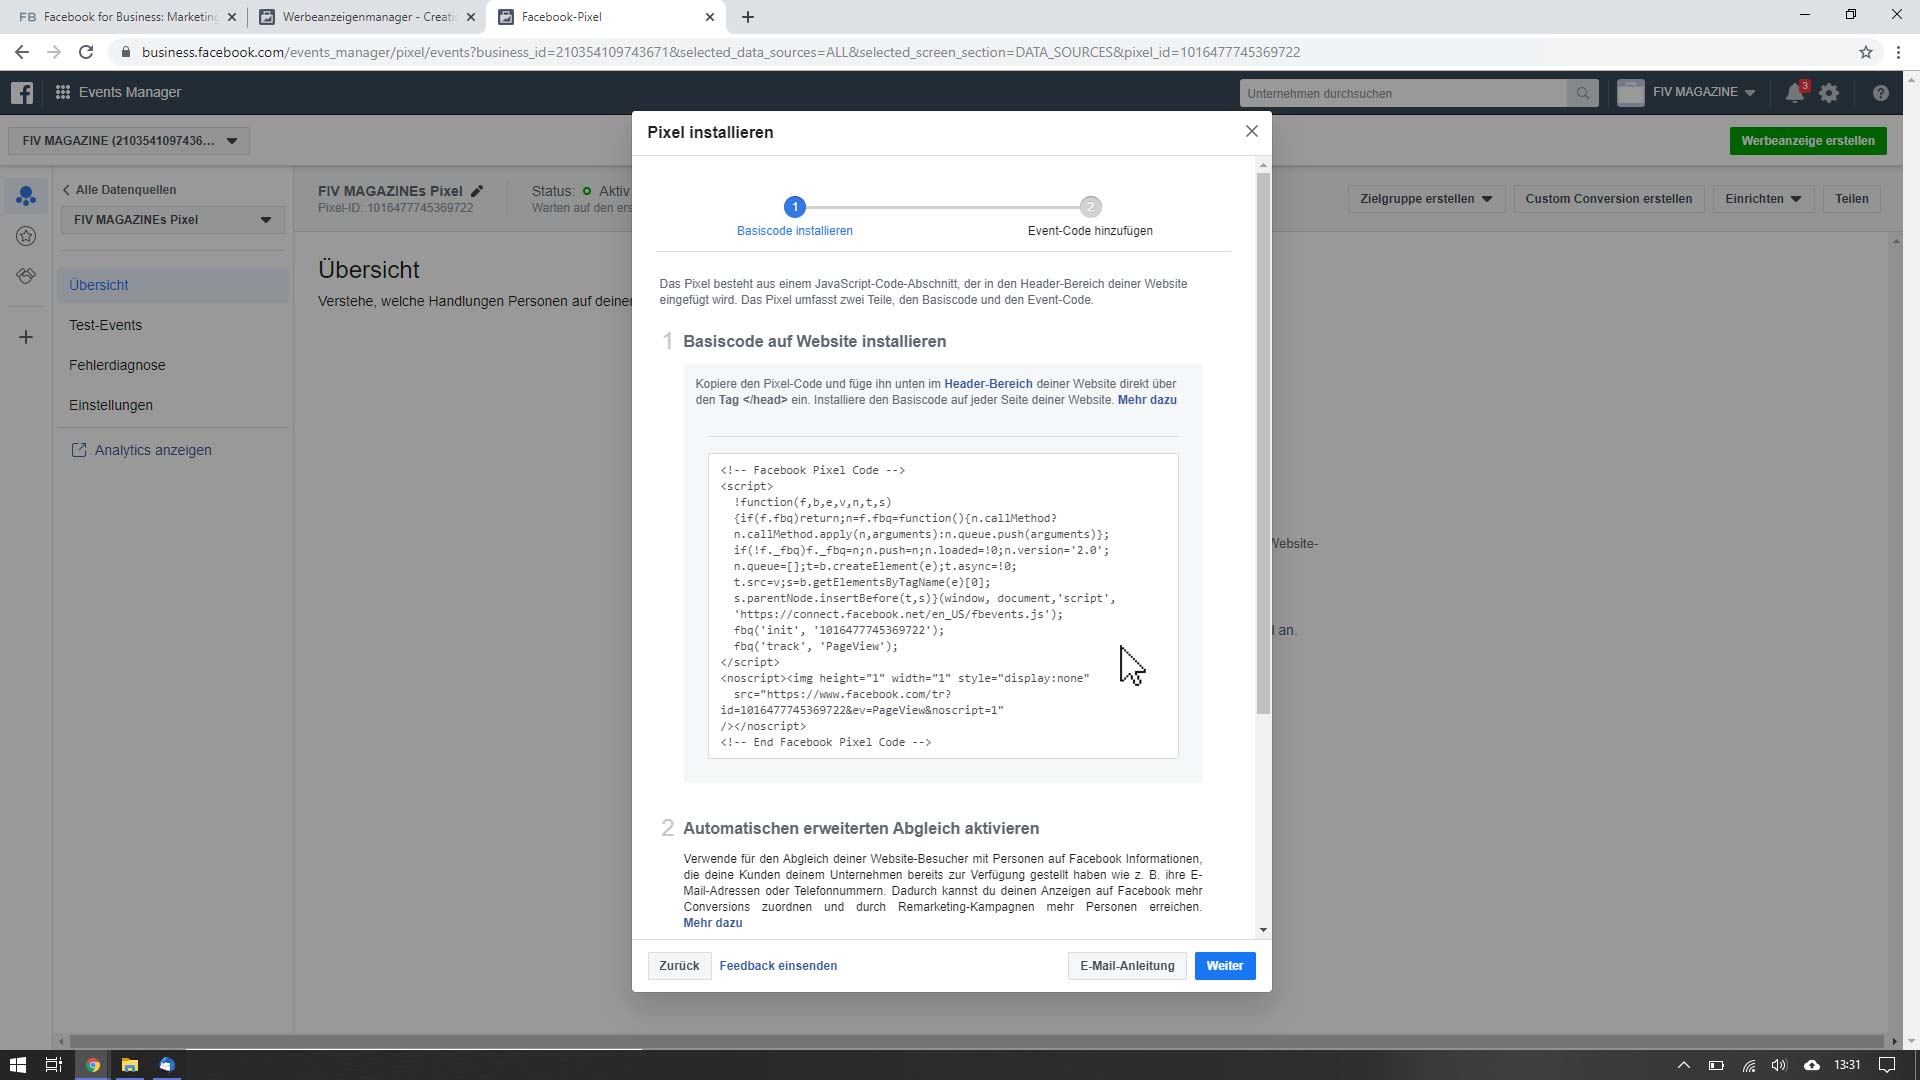This screenshot has height=1080, width=1920.
Task: Click the Weiter button
Action: tap(1224, 966)
